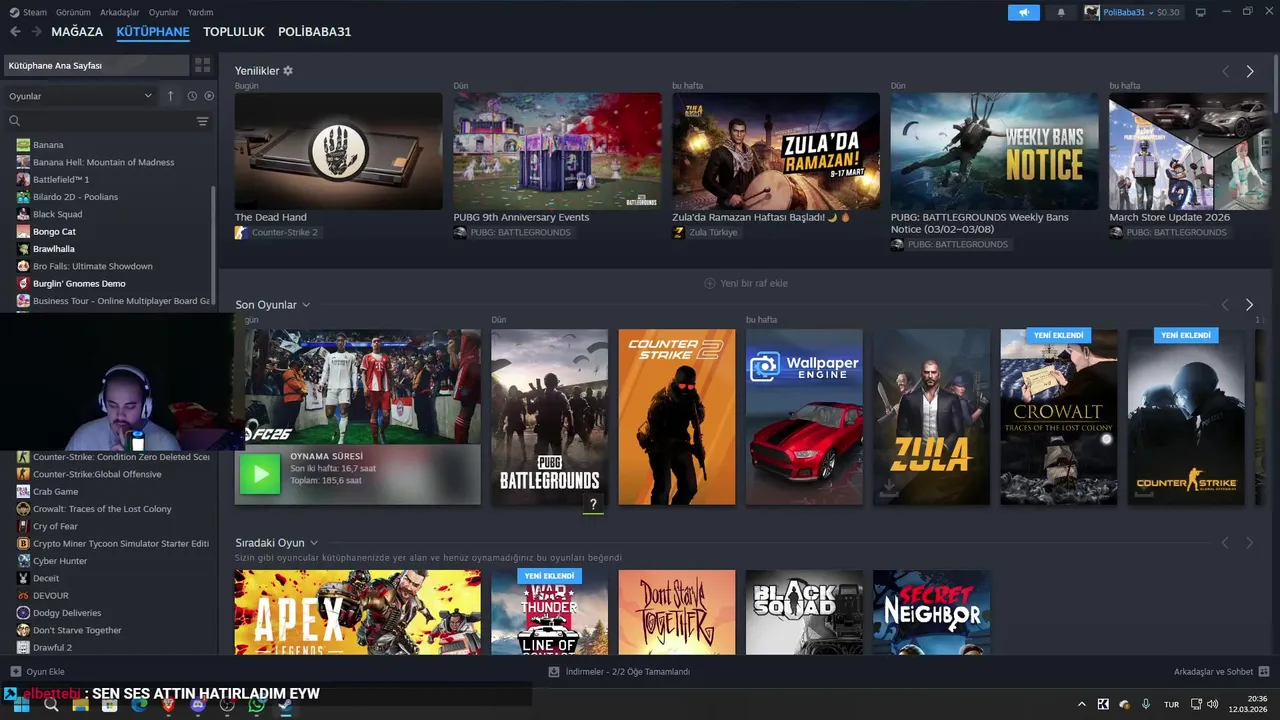Viewport: 1280px width, 720px height.
Task: Open Zula'da Ramazan news card
Action: pos(776,151)
